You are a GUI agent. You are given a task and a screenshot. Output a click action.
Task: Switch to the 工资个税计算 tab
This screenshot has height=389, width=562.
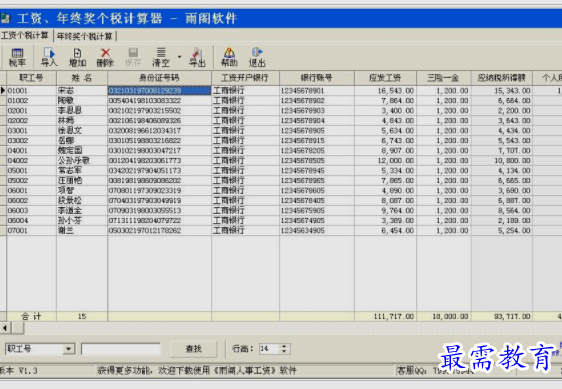click(25, 35)
